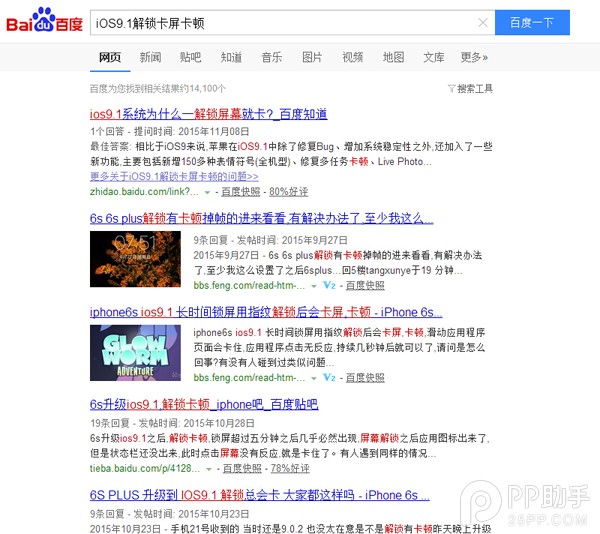600x534 pixels.
Task: Click the Baidu logo
Action: pyautogui.click(x=44, y=20)
